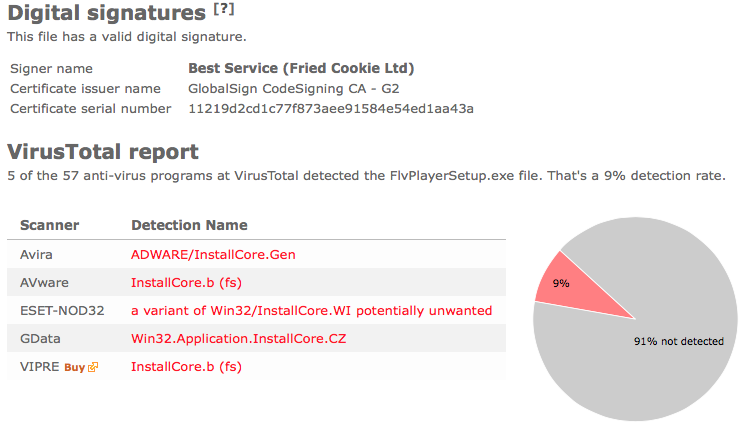Click the signer name Best Service (Fried Cookie Ltd)
This screenshot has height=439, width=751.
click(301, 68)
